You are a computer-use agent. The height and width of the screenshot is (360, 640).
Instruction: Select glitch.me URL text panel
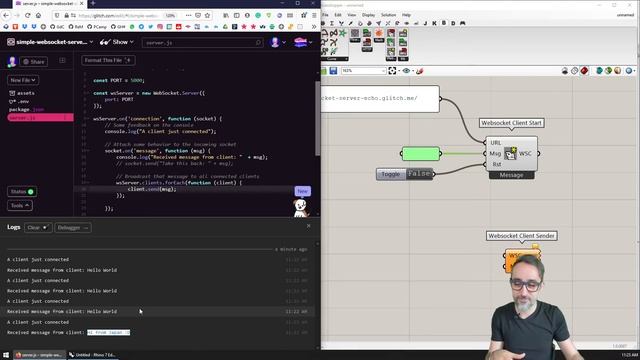point(380,99)
